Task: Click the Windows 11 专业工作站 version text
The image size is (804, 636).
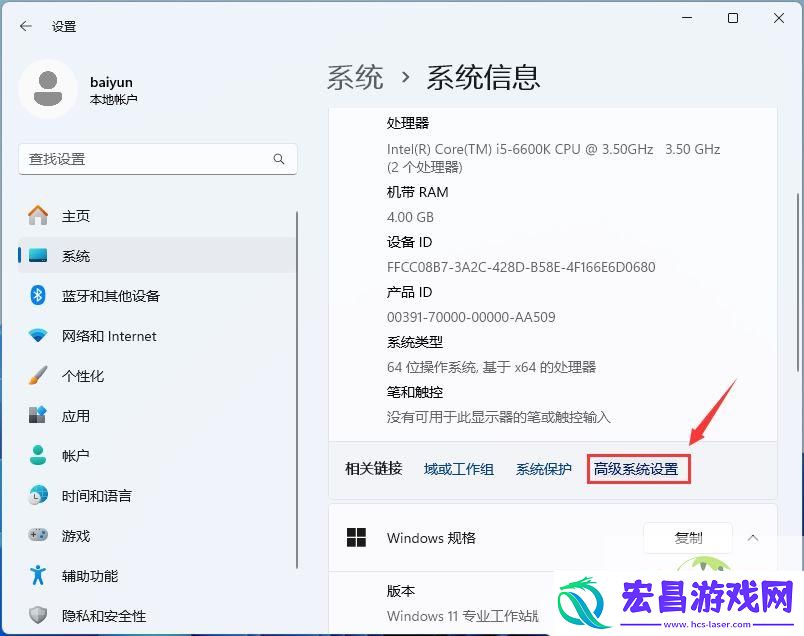Action: pyautogui.click(x=463, y=615)
